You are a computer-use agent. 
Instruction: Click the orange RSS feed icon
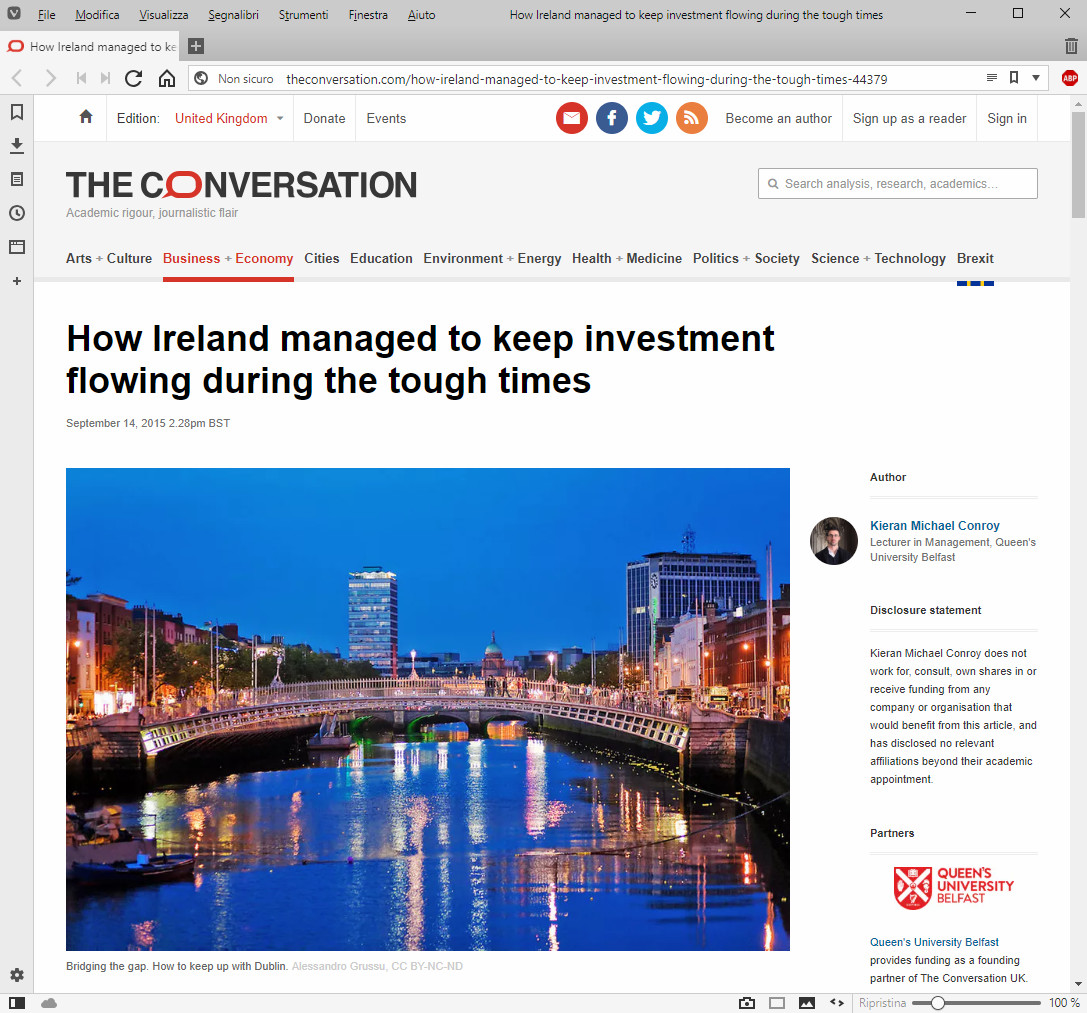pos(692,119)
